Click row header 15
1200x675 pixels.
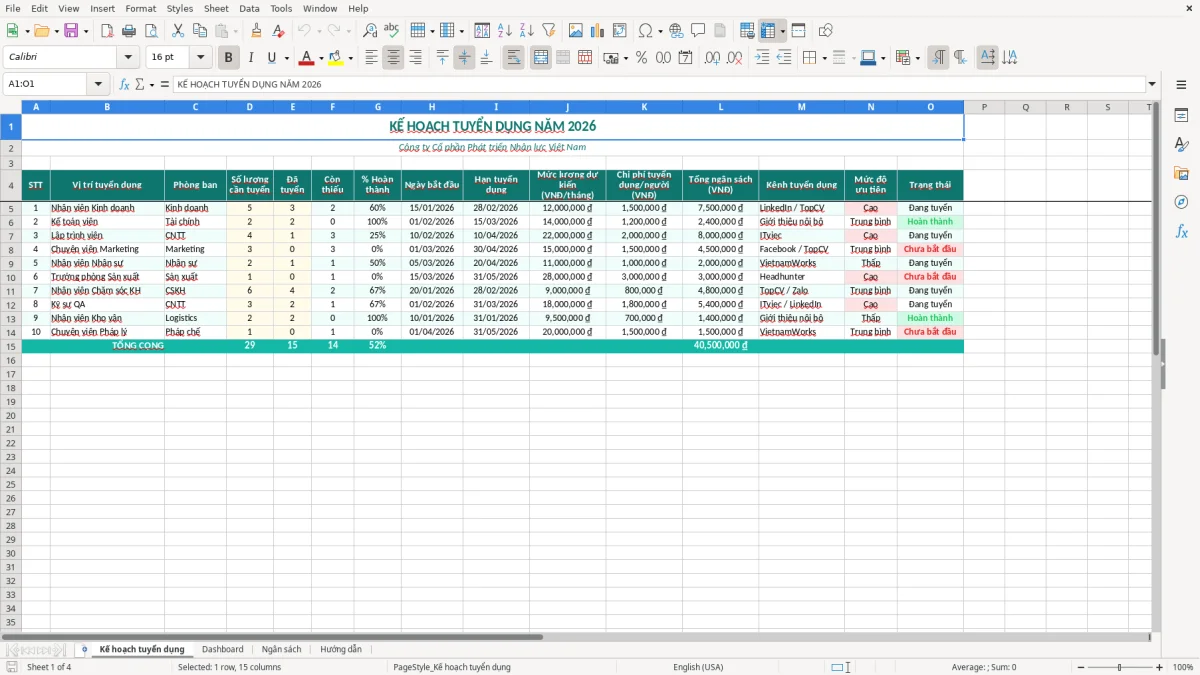pos(11,346)
